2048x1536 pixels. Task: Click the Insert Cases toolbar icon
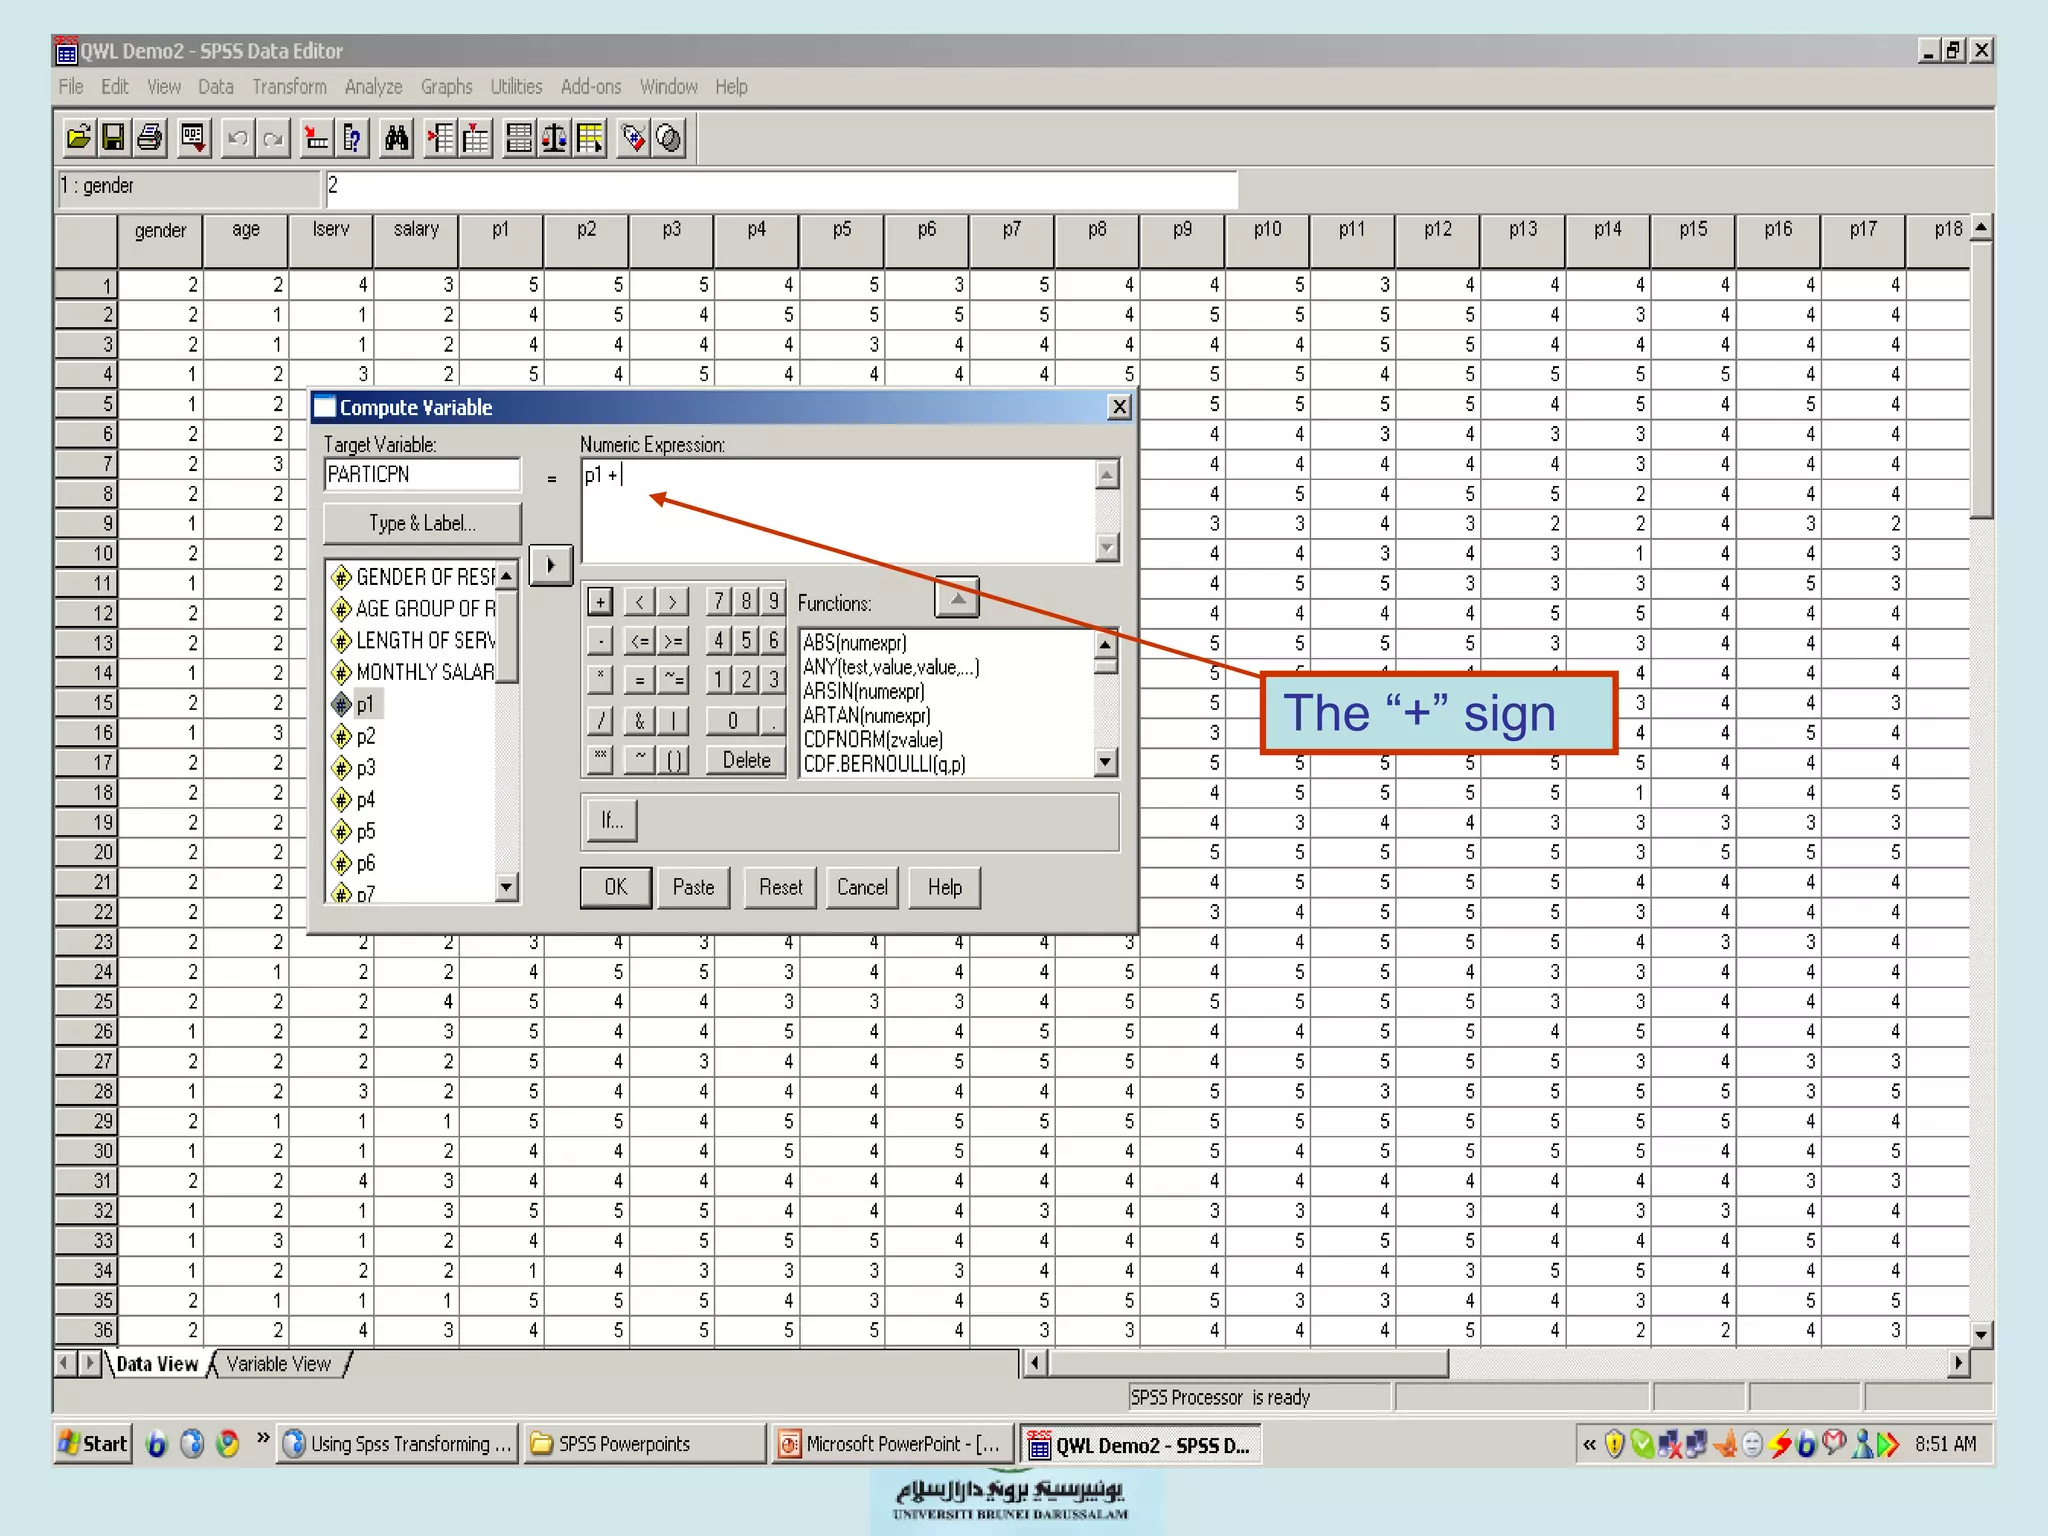[440, 138]
